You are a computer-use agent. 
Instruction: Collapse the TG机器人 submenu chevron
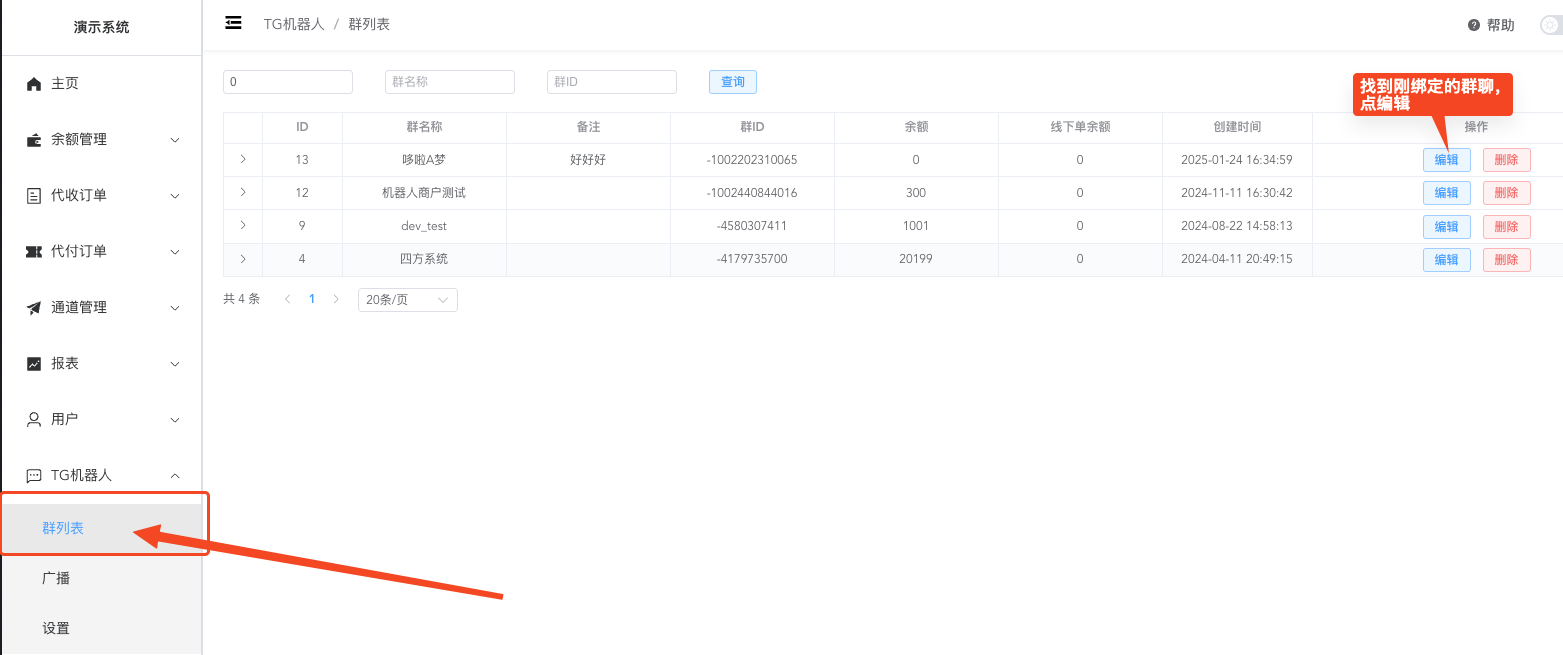point(176,475)
